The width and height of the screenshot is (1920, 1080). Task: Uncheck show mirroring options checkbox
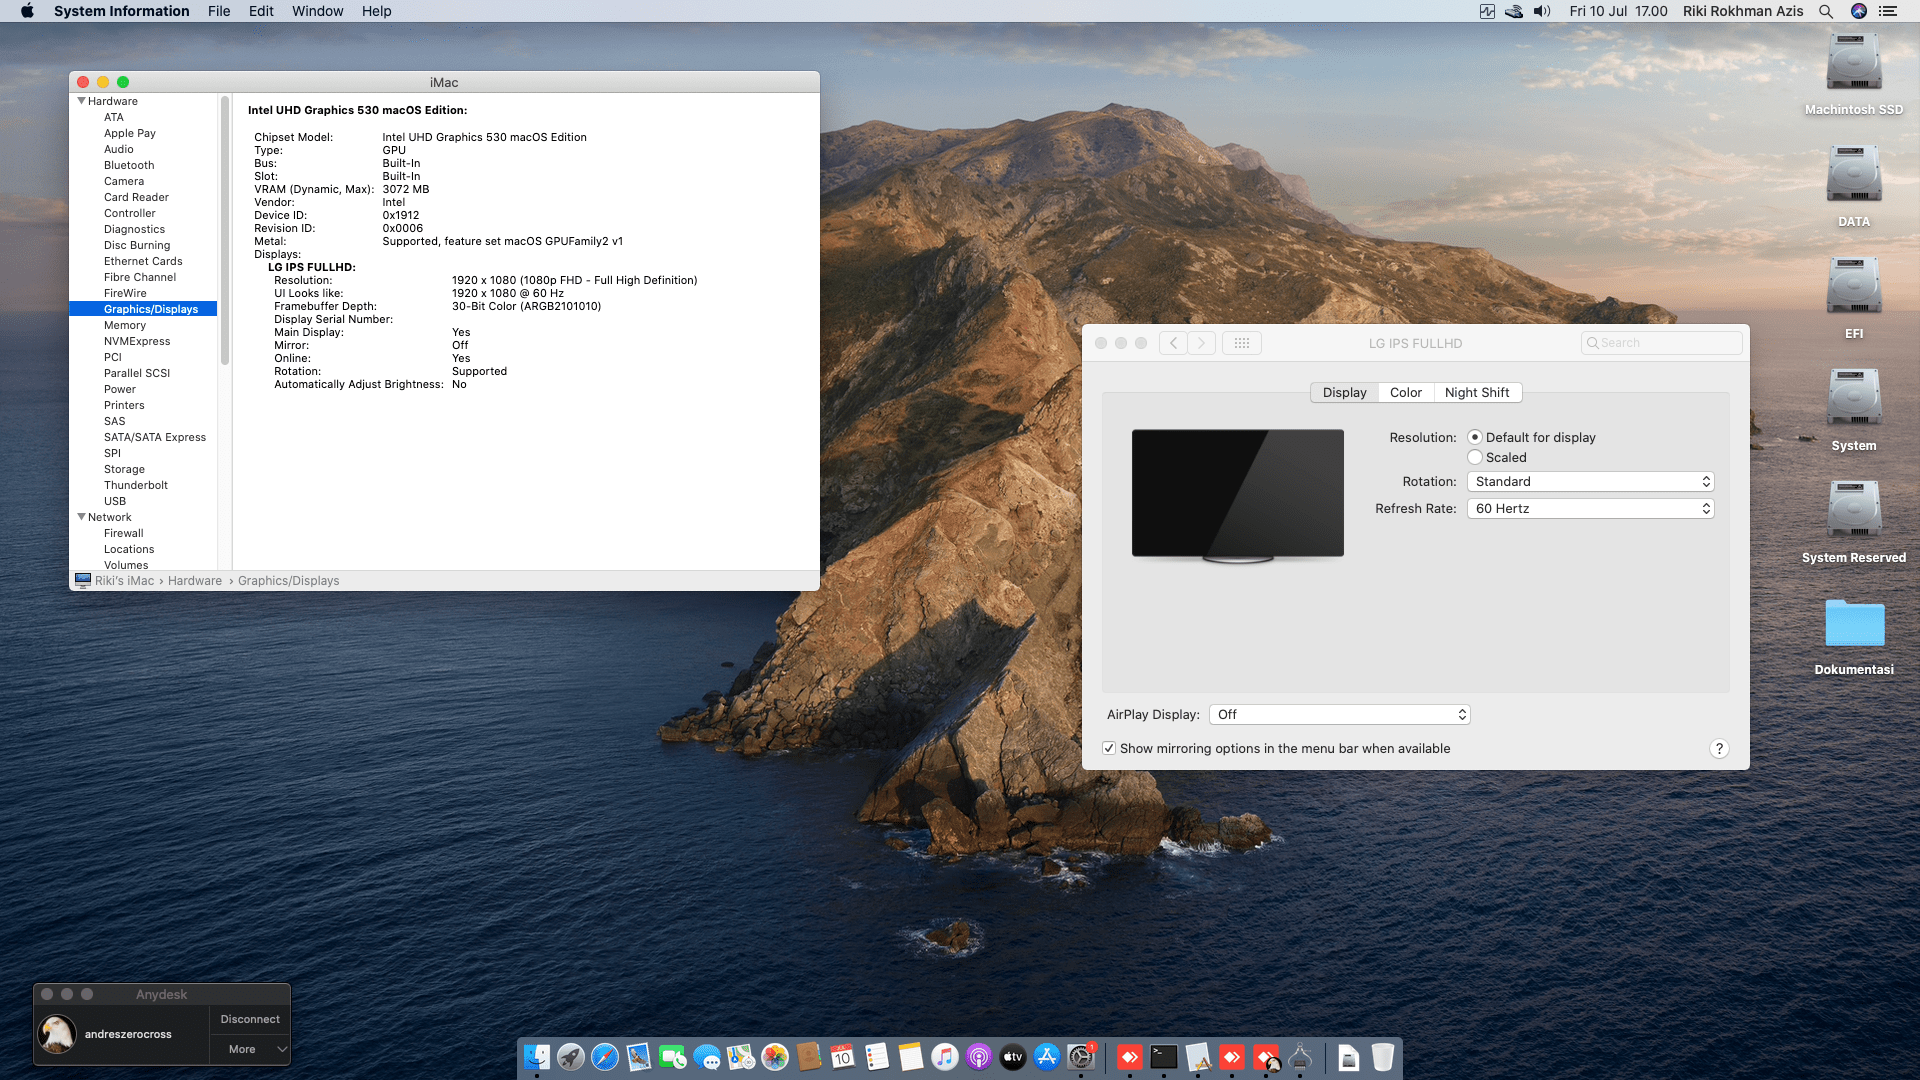[x=1109, y=749]
